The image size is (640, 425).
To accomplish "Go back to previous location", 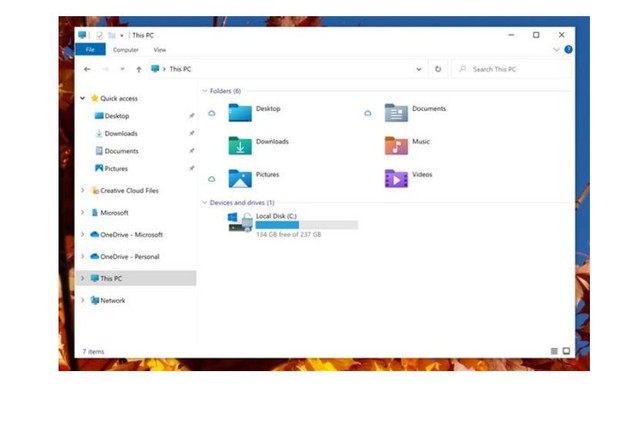I will pos(87,69).
